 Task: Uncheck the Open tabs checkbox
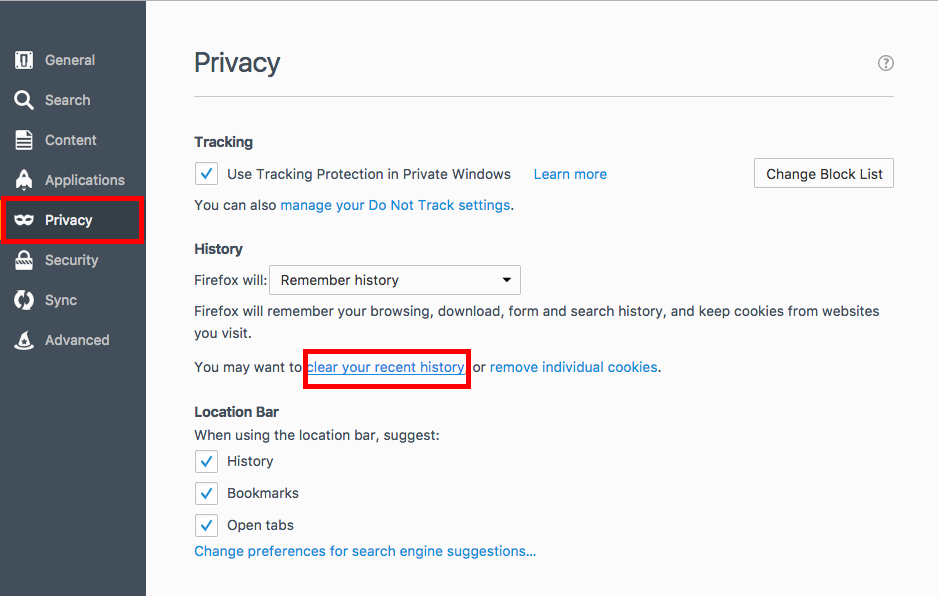click(206, 525)
